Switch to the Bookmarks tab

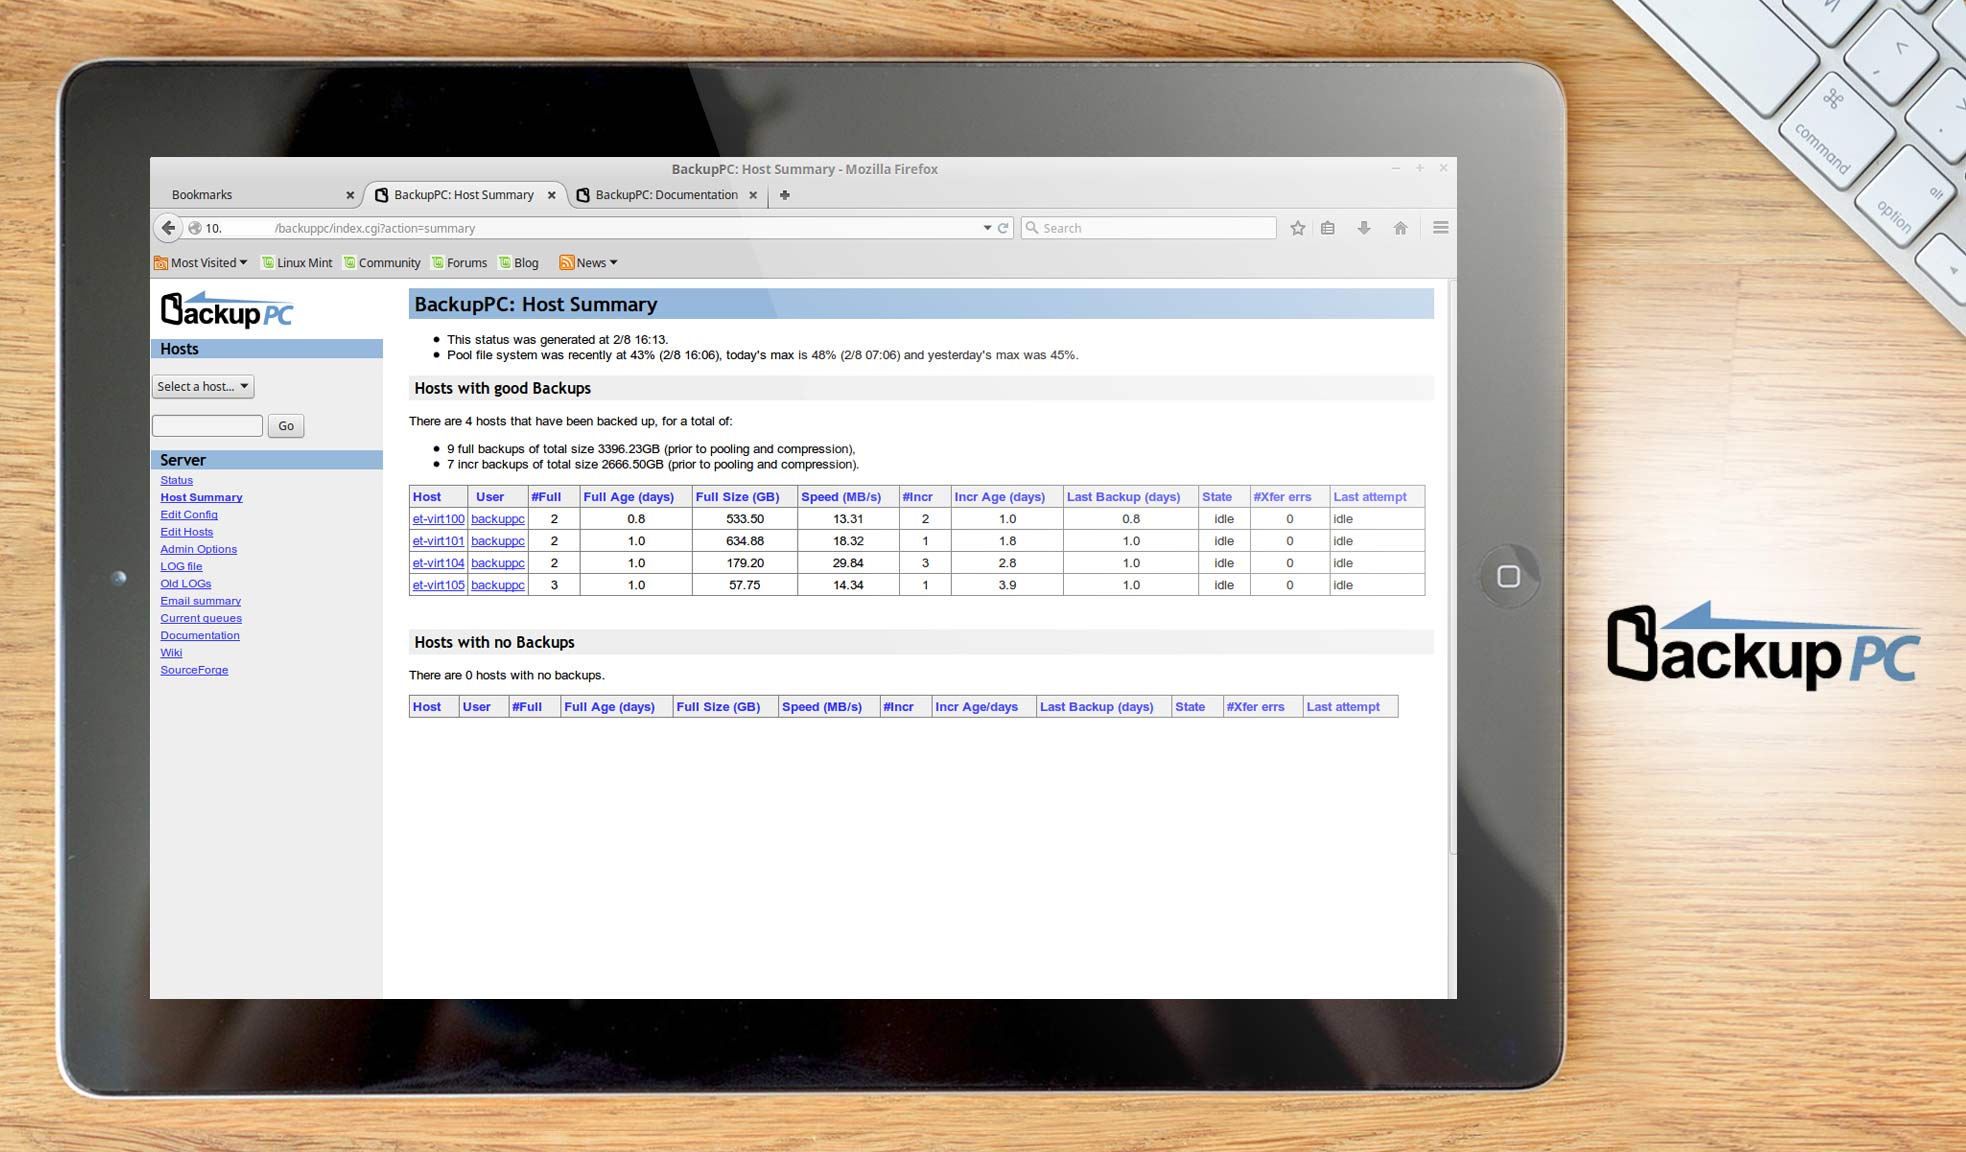point(202,195)
